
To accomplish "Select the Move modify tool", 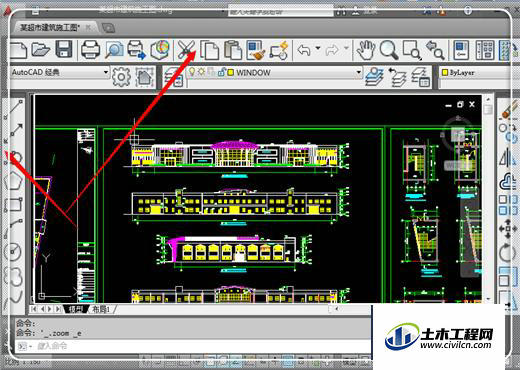I will tap(508, 228).
